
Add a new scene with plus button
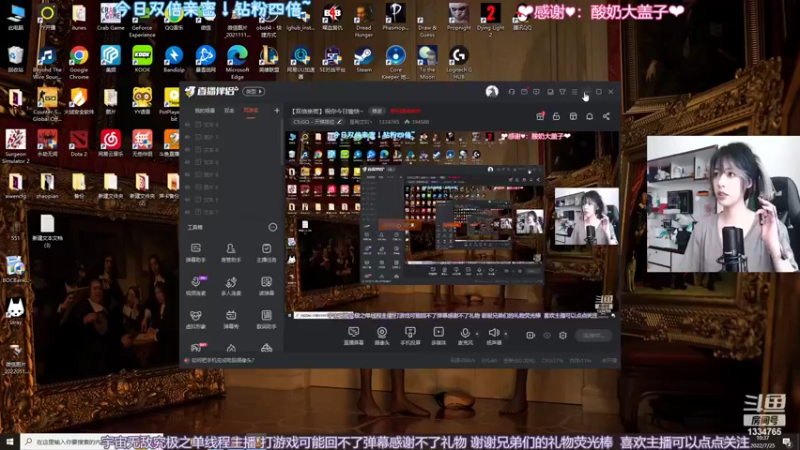pos(277,110)
